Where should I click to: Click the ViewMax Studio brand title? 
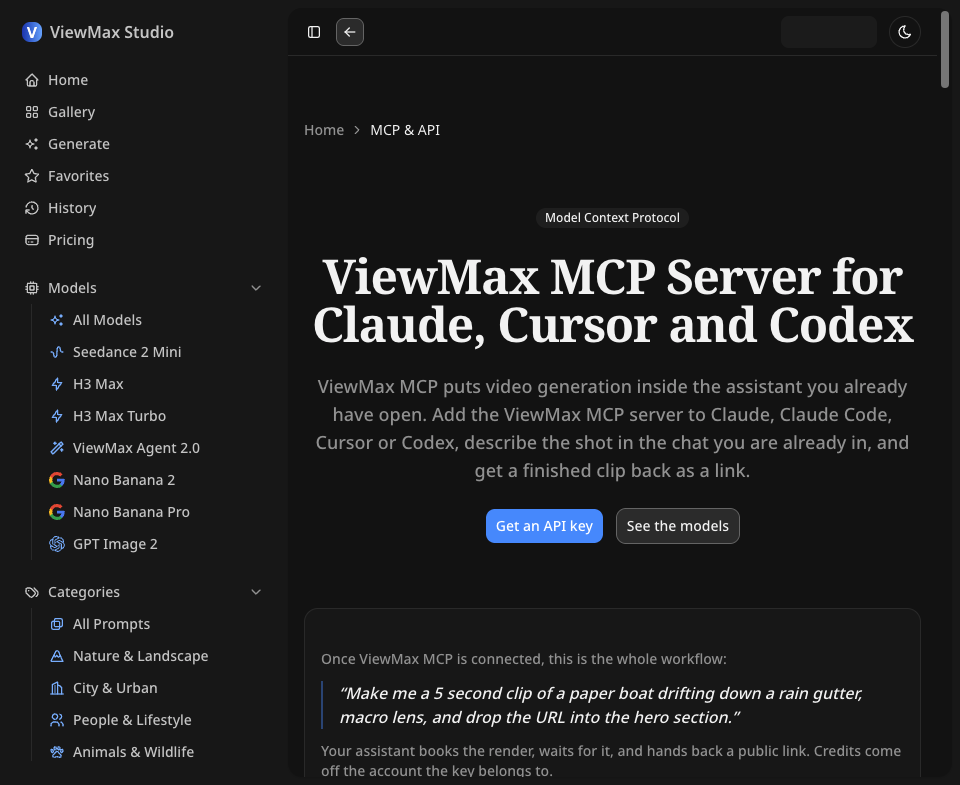(111, 32)
